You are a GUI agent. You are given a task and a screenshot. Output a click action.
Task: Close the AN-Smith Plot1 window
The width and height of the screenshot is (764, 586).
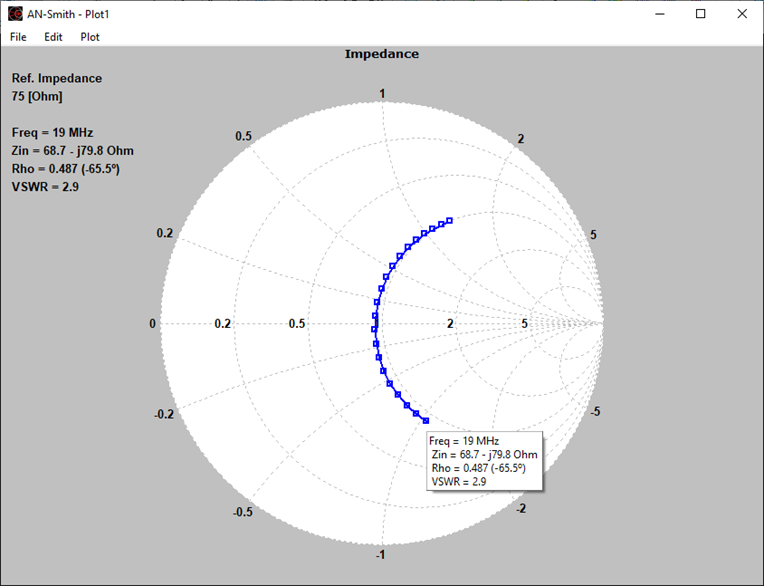click(x=742, y=14)
